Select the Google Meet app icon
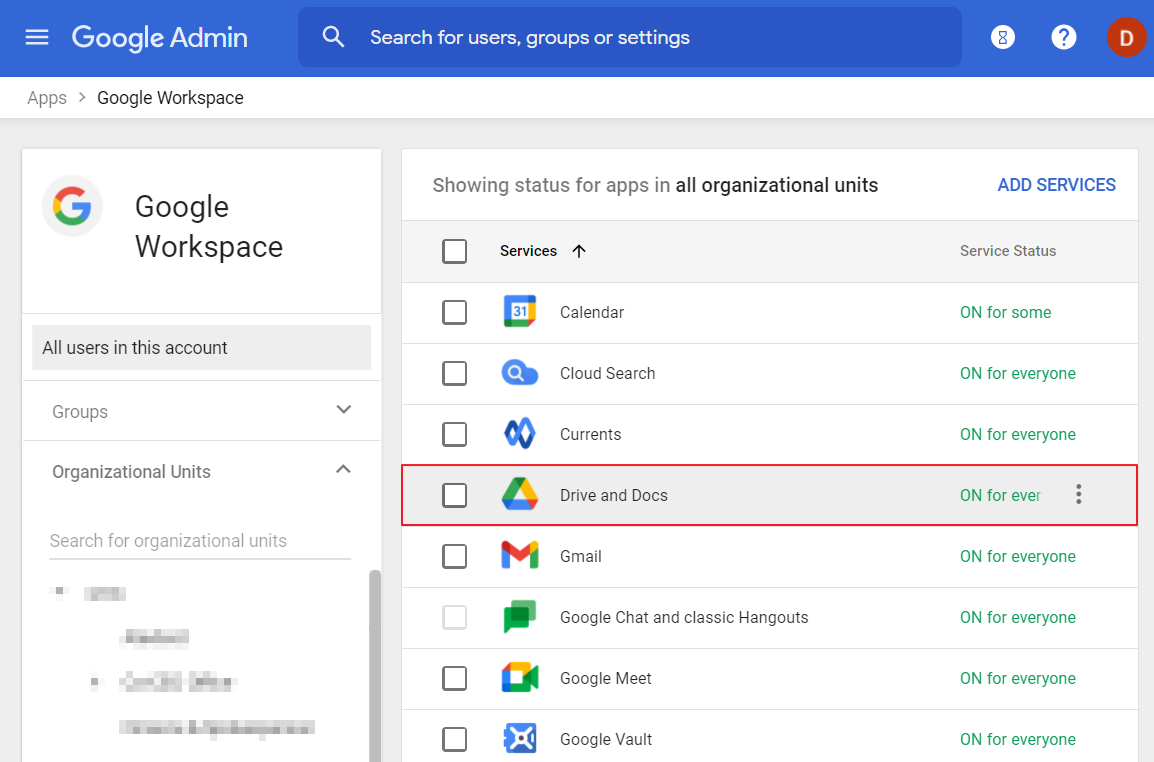 pyautogui.click(x=519, y=678)
